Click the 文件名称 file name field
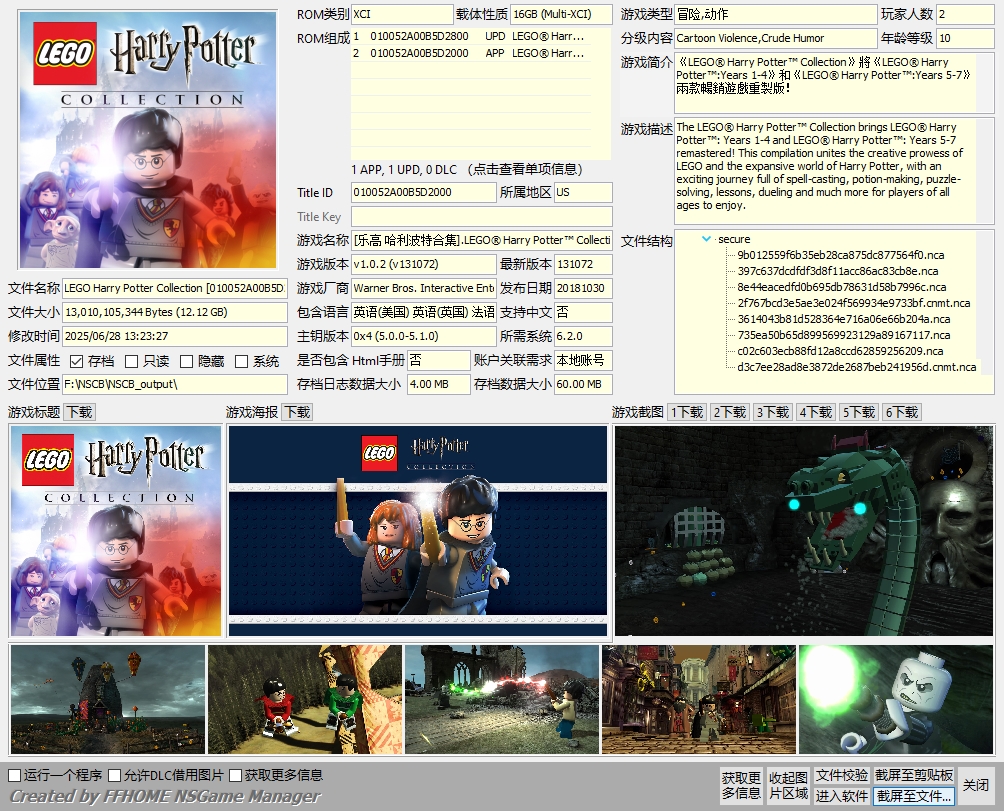 (x=175, y=288)
